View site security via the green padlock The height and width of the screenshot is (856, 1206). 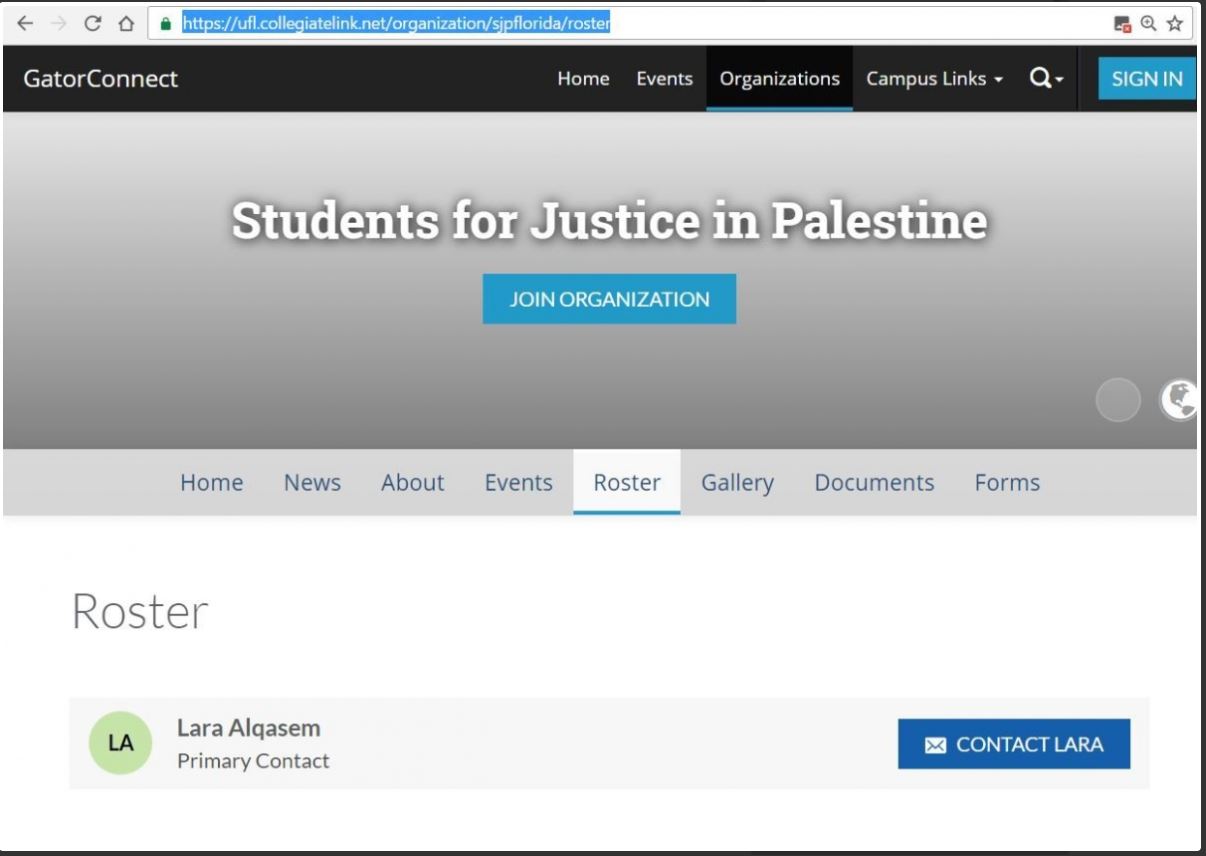click(166, 23)
